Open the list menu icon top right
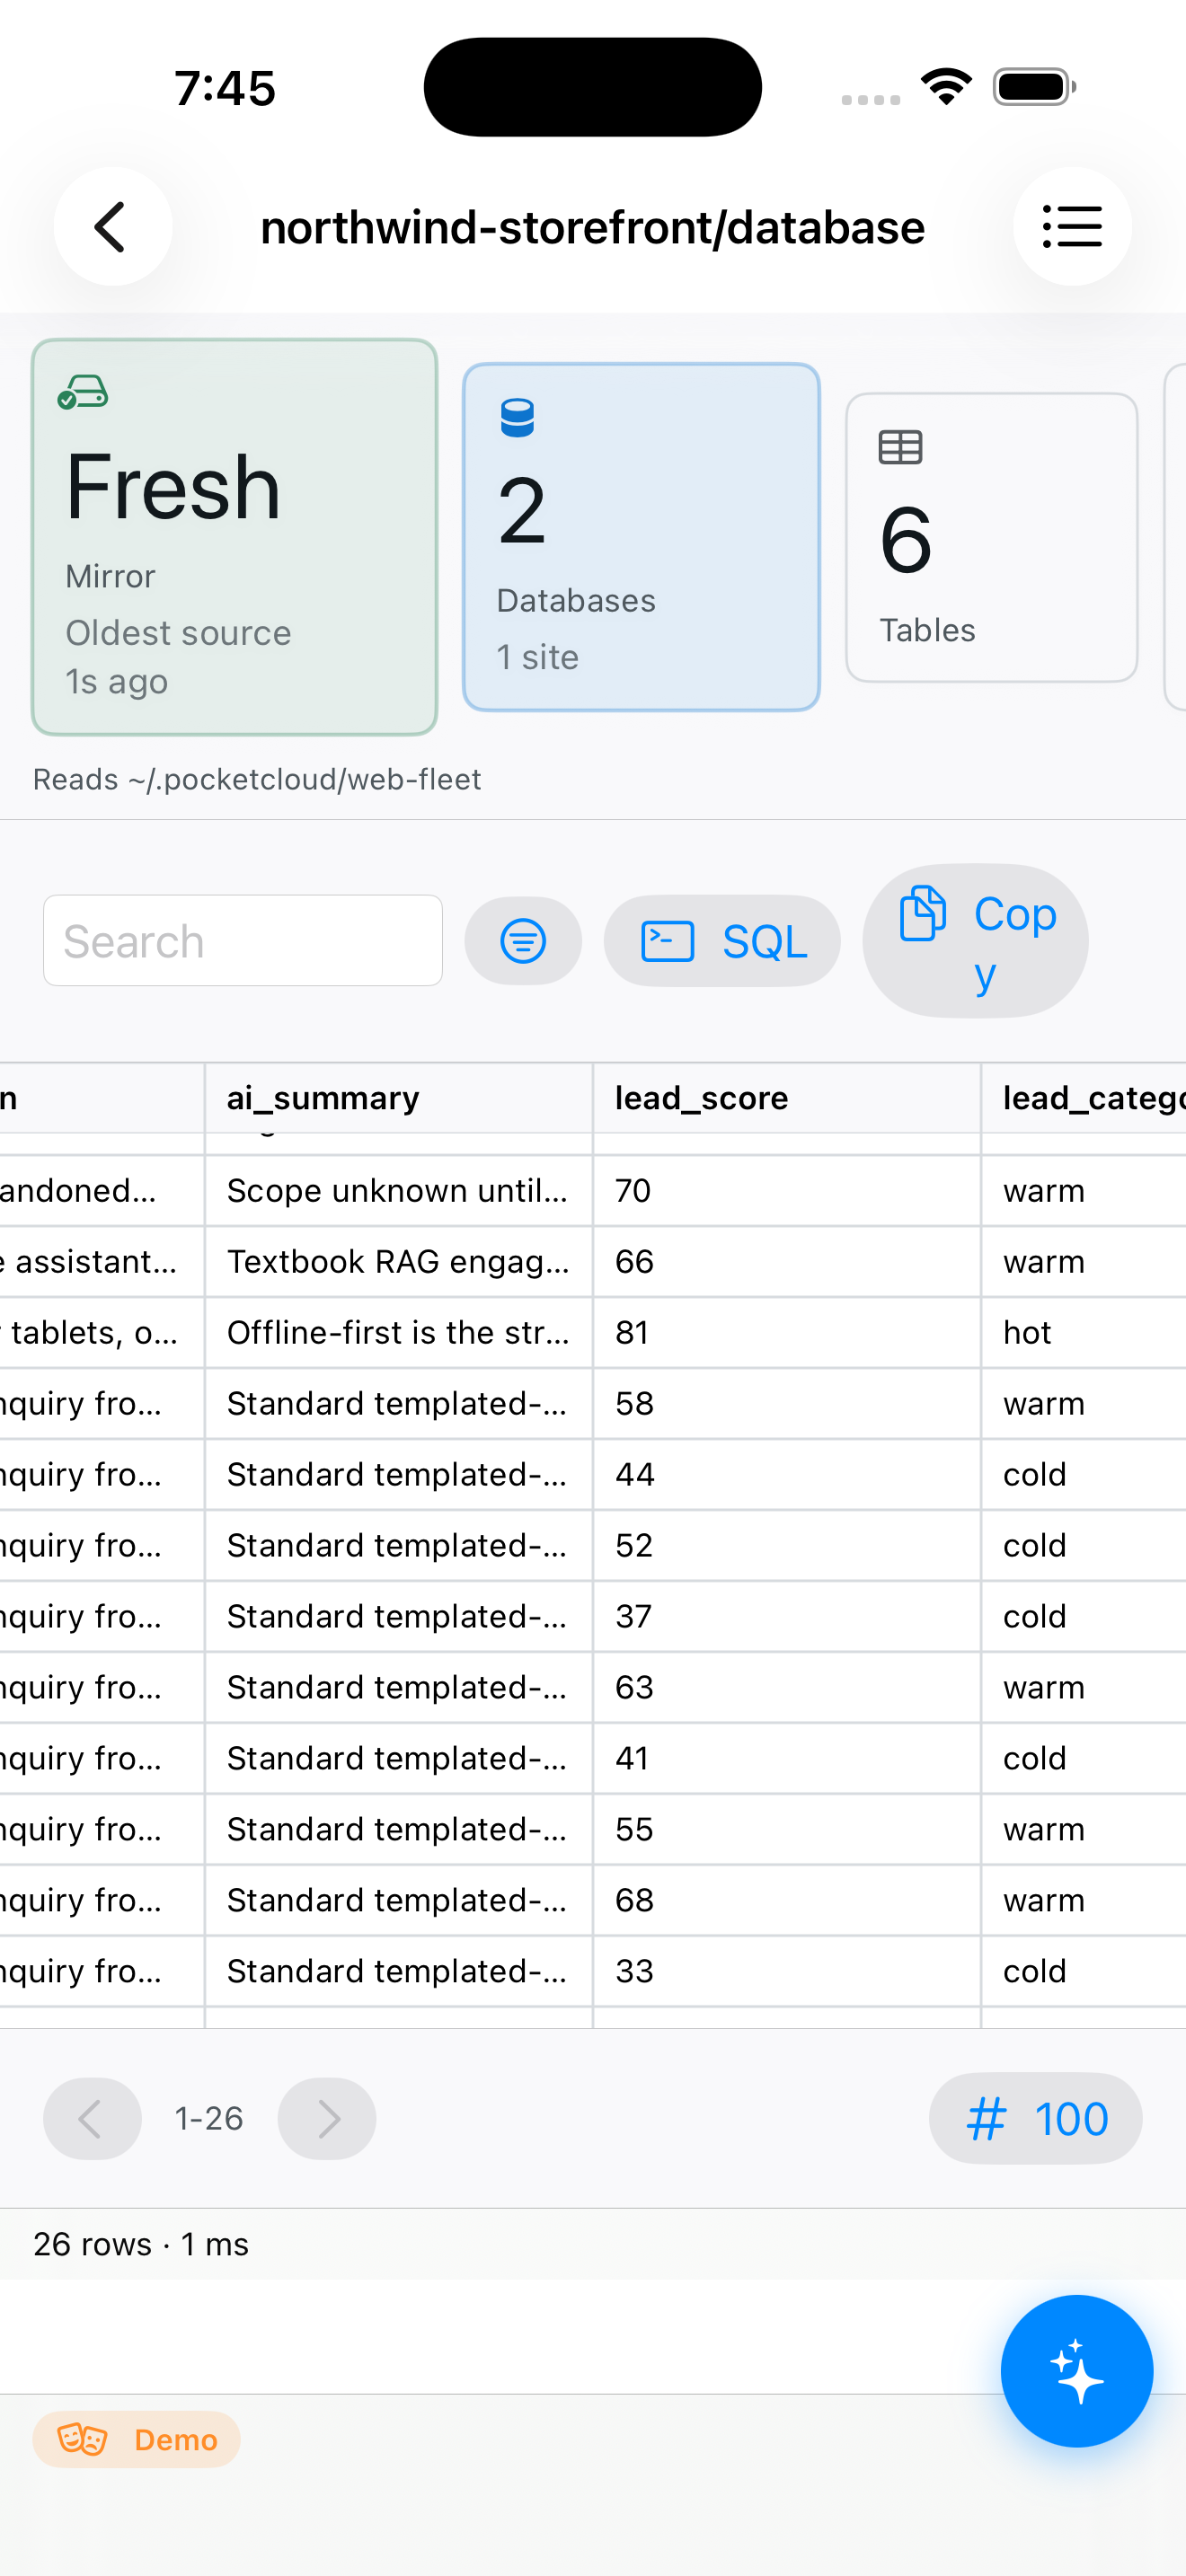This screenshot has width=1186, height=2576. click(1072, 227)
